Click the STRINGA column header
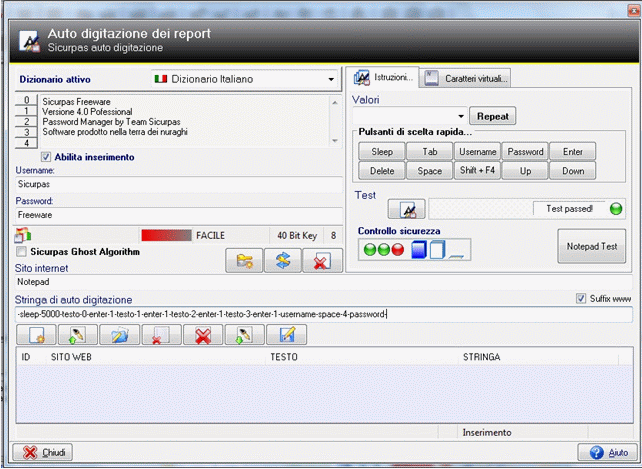 482,357
